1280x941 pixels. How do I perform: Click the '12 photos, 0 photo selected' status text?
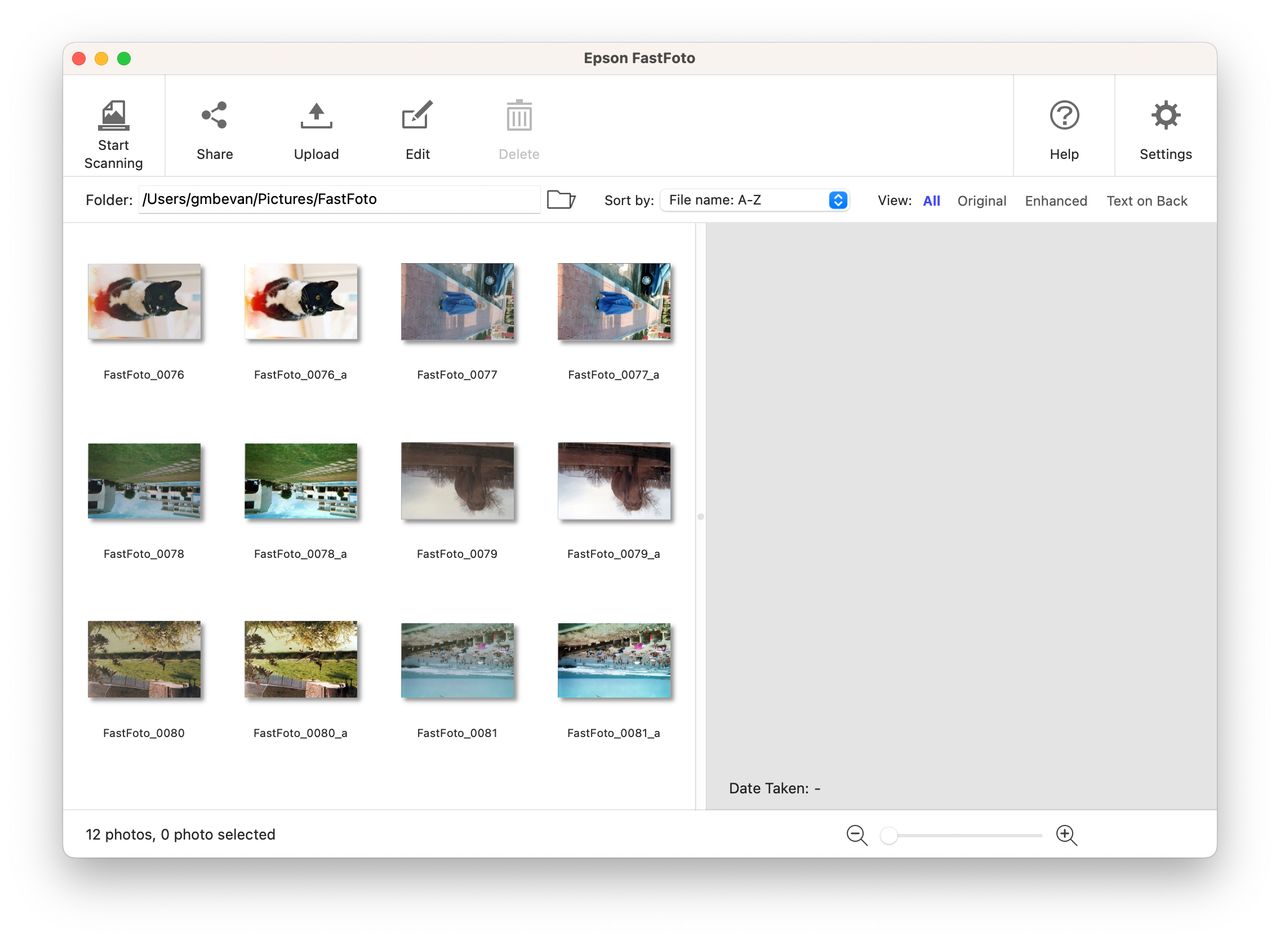pos(180,835)
